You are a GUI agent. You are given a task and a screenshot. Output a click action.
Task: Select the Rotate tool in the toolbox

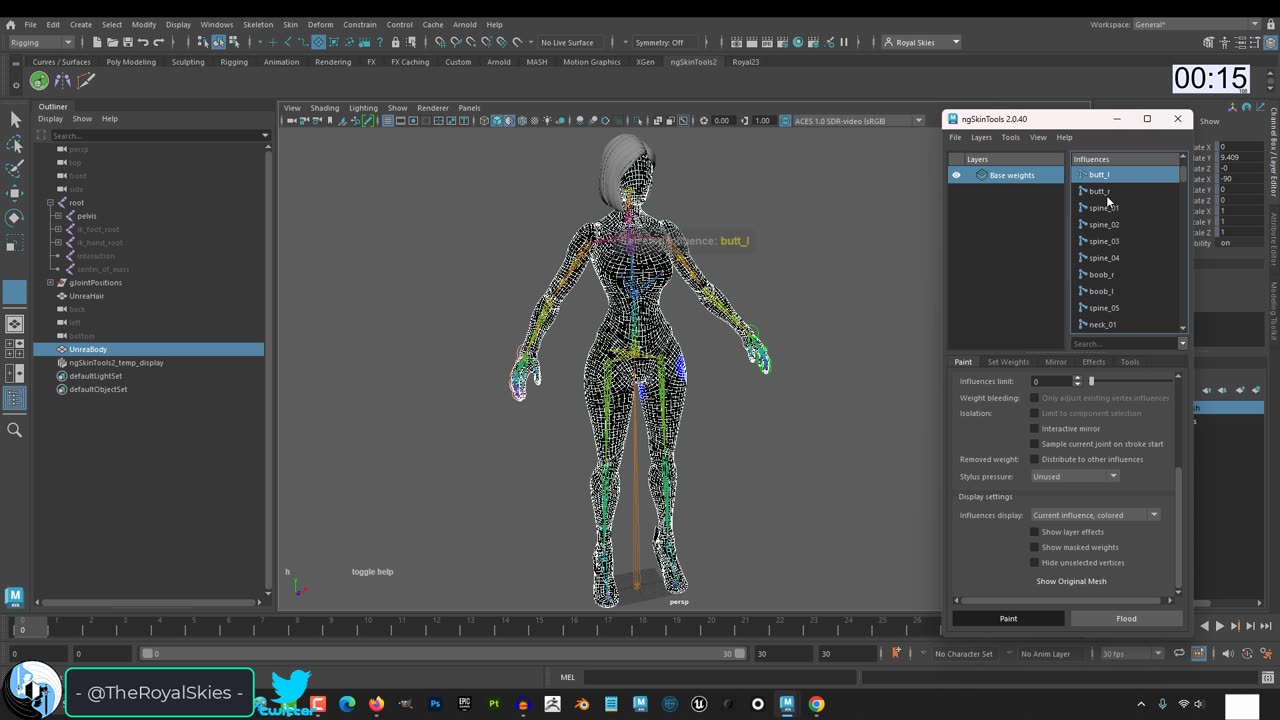point(15,217)
